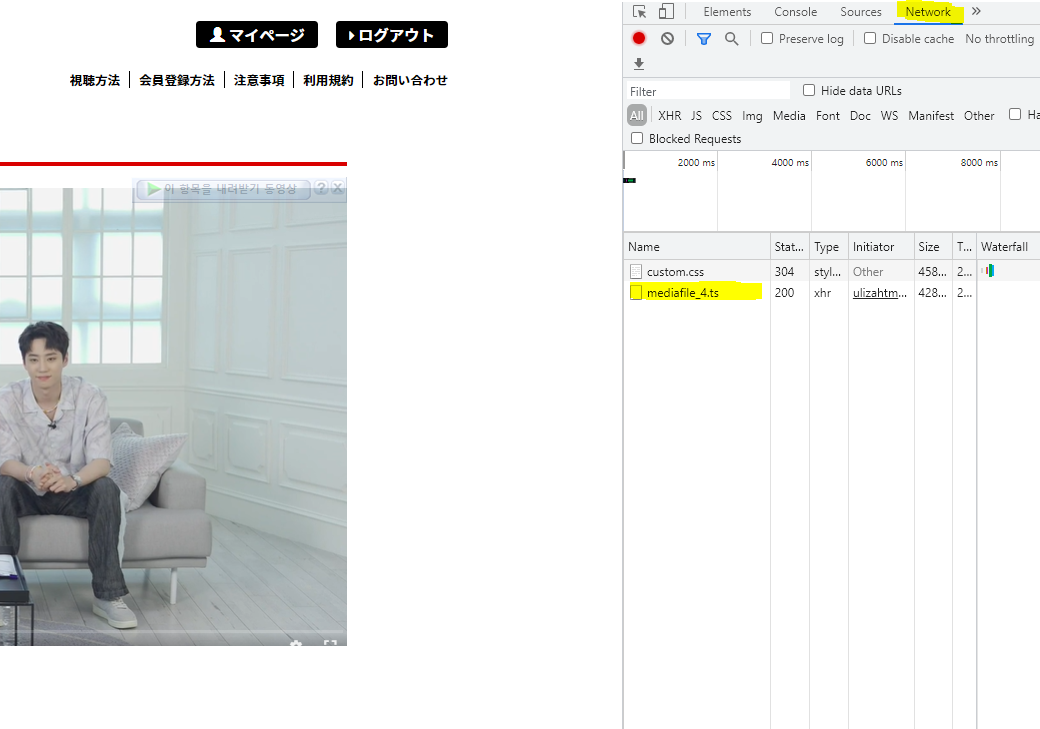The width and height of the screenshot is (1040, 729).
Task: Open the network search magnifier
Action: click(731, 39)
